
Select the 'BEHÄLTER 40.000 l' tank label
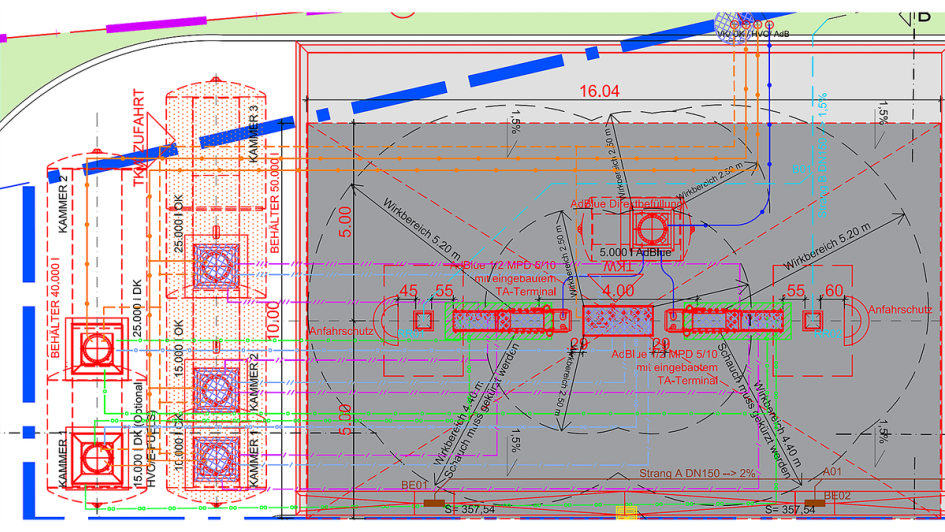coord(55,308)
